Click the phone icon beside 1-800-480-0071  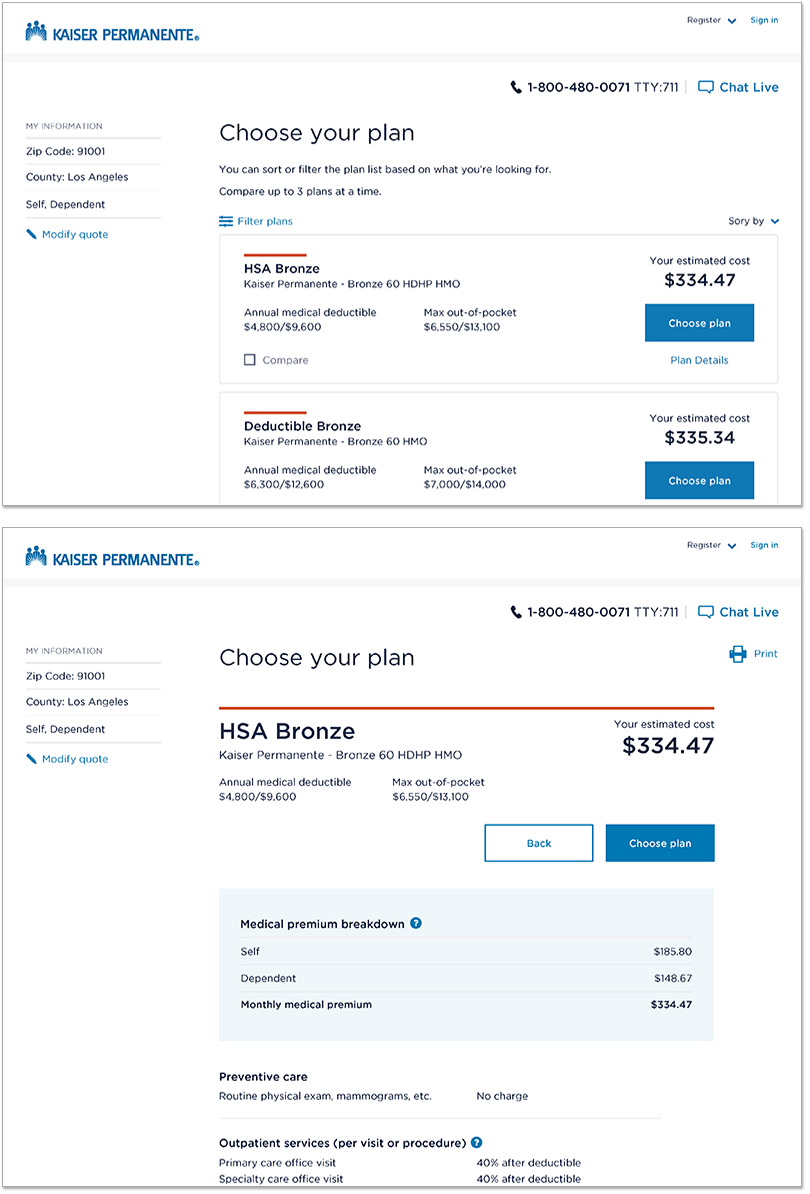point(515,87)
